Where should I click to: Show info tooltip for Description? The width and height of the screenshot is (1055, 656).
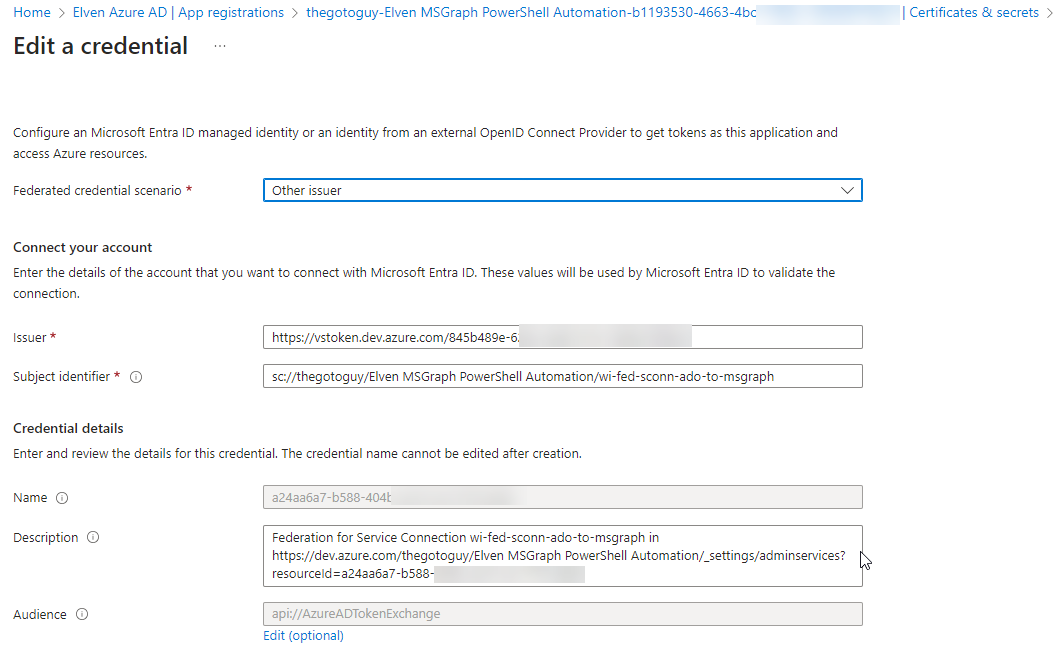pos(93,537)
